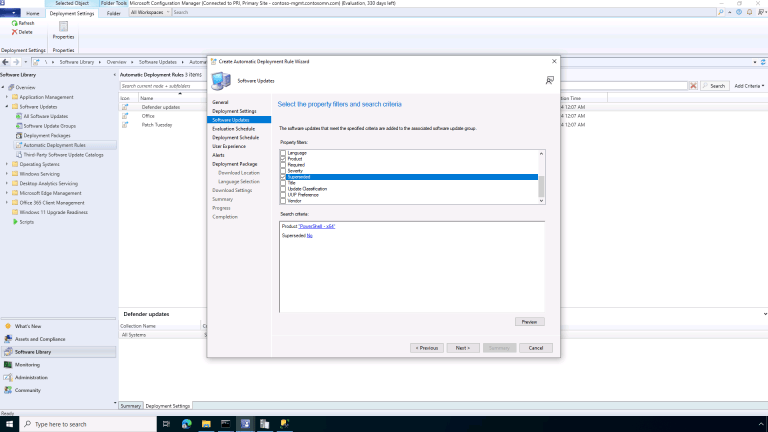Click the Previous button in the wizard

(x=427, y=348)
